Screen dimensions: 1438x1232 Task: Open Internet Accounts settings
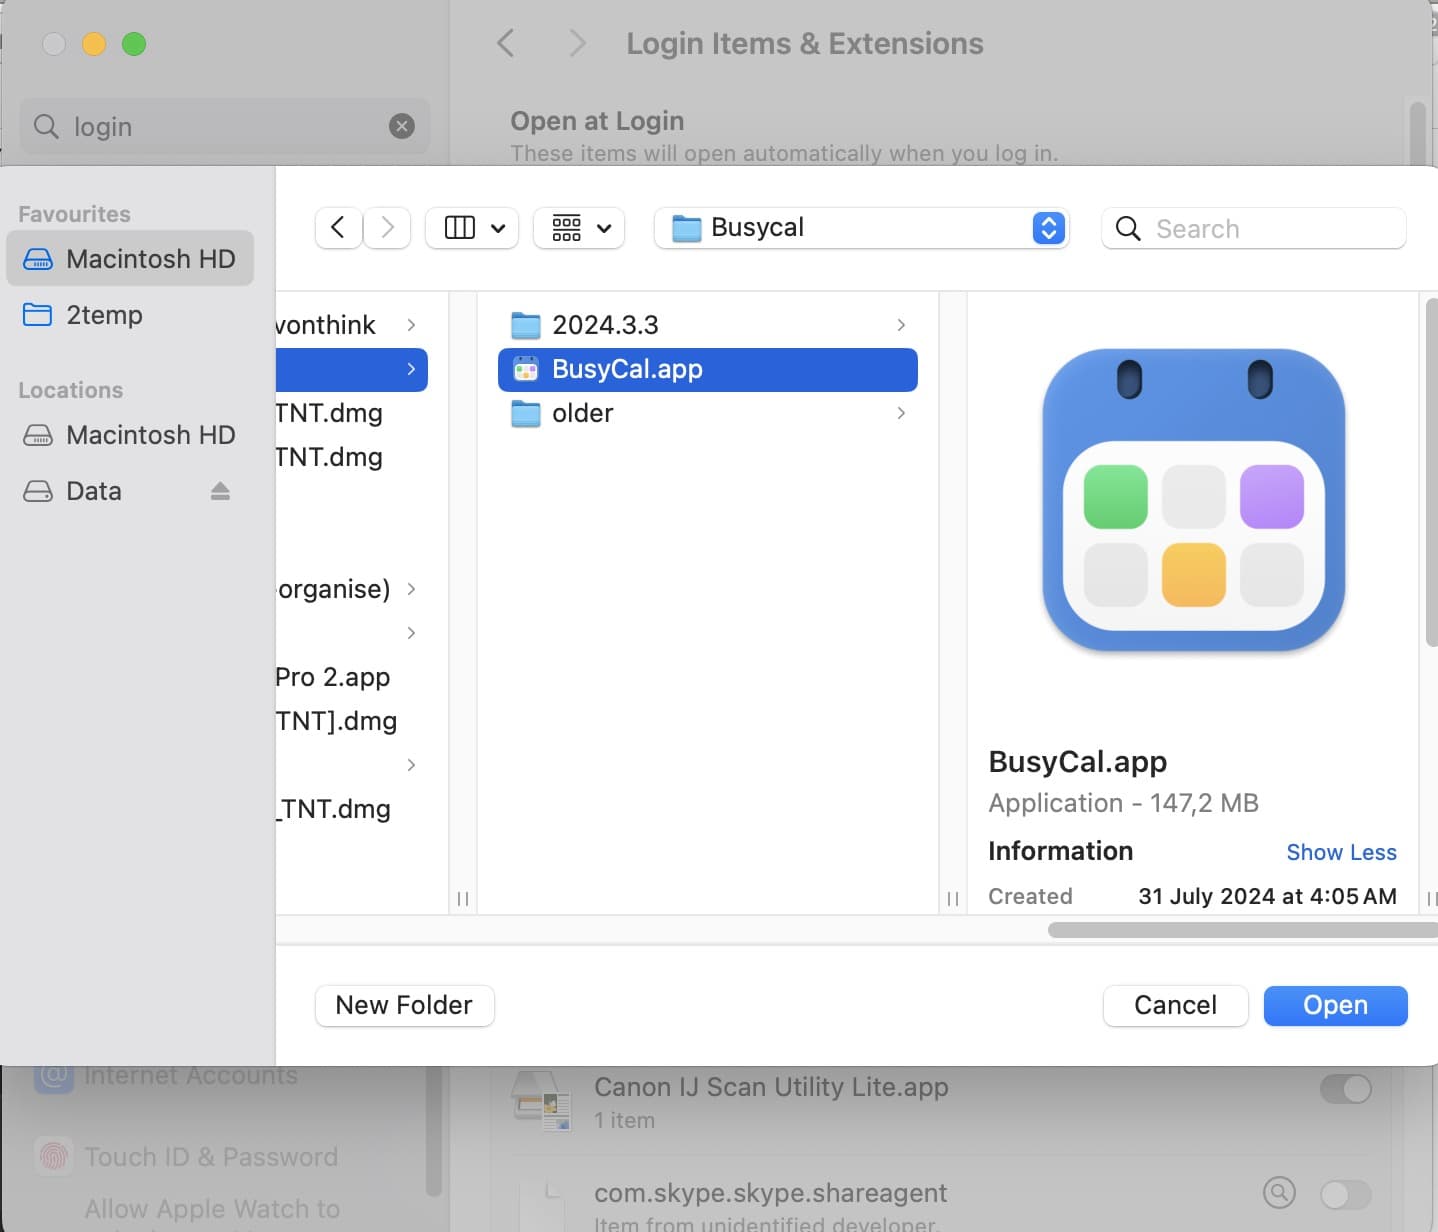pyautogui.click(x=190, y=1075)
